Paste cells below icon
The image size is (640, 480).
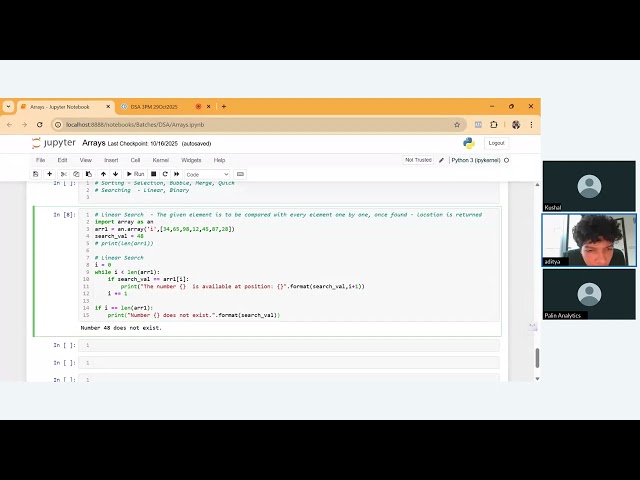pos(89,174)
